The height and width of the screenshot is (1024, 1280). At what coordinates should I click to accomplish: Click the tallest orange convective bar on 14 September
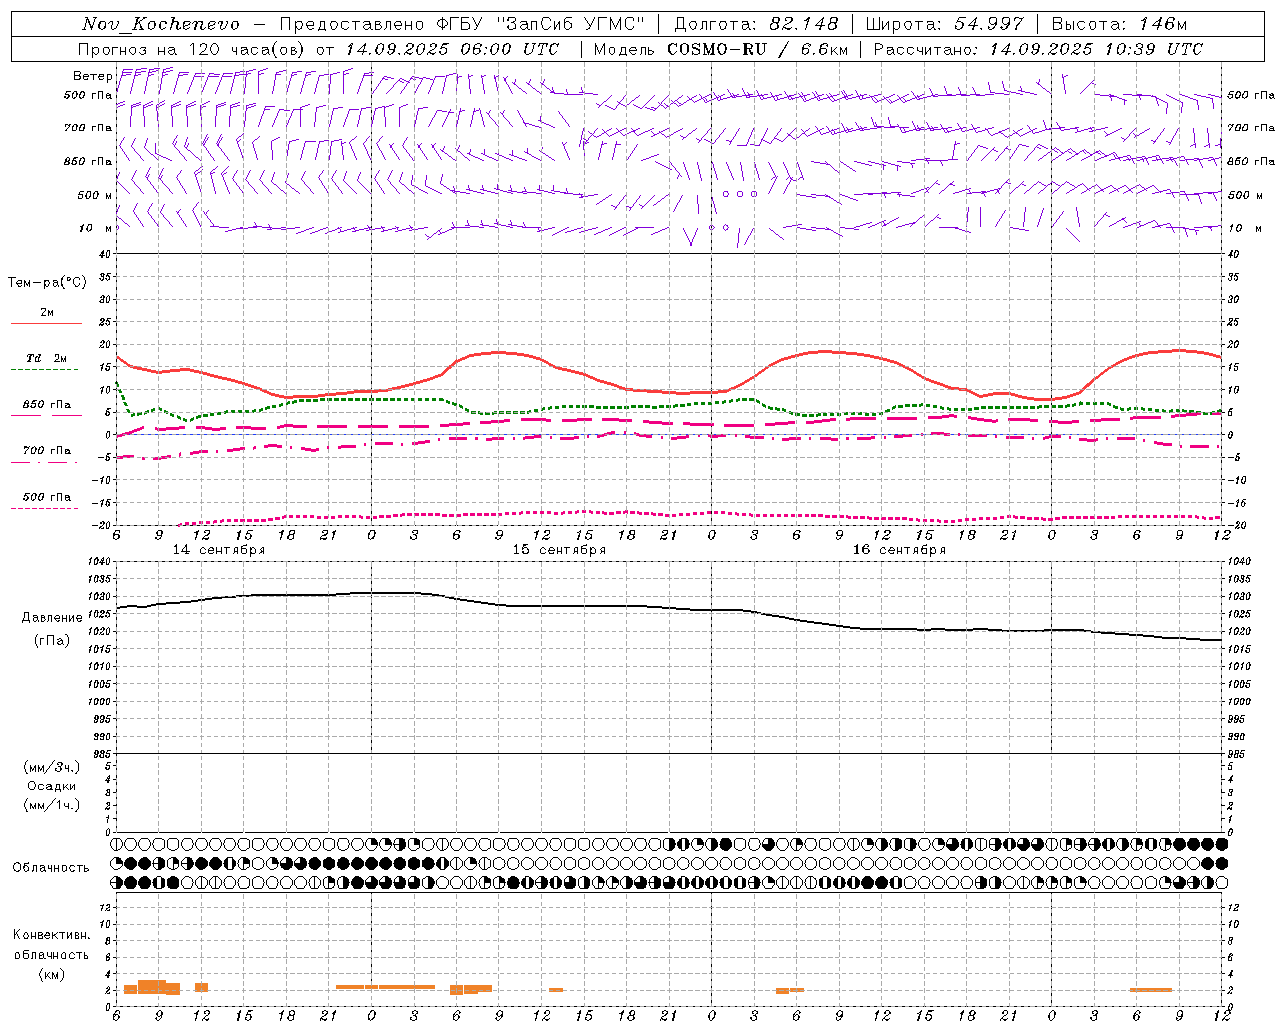(x=152, y=987)
